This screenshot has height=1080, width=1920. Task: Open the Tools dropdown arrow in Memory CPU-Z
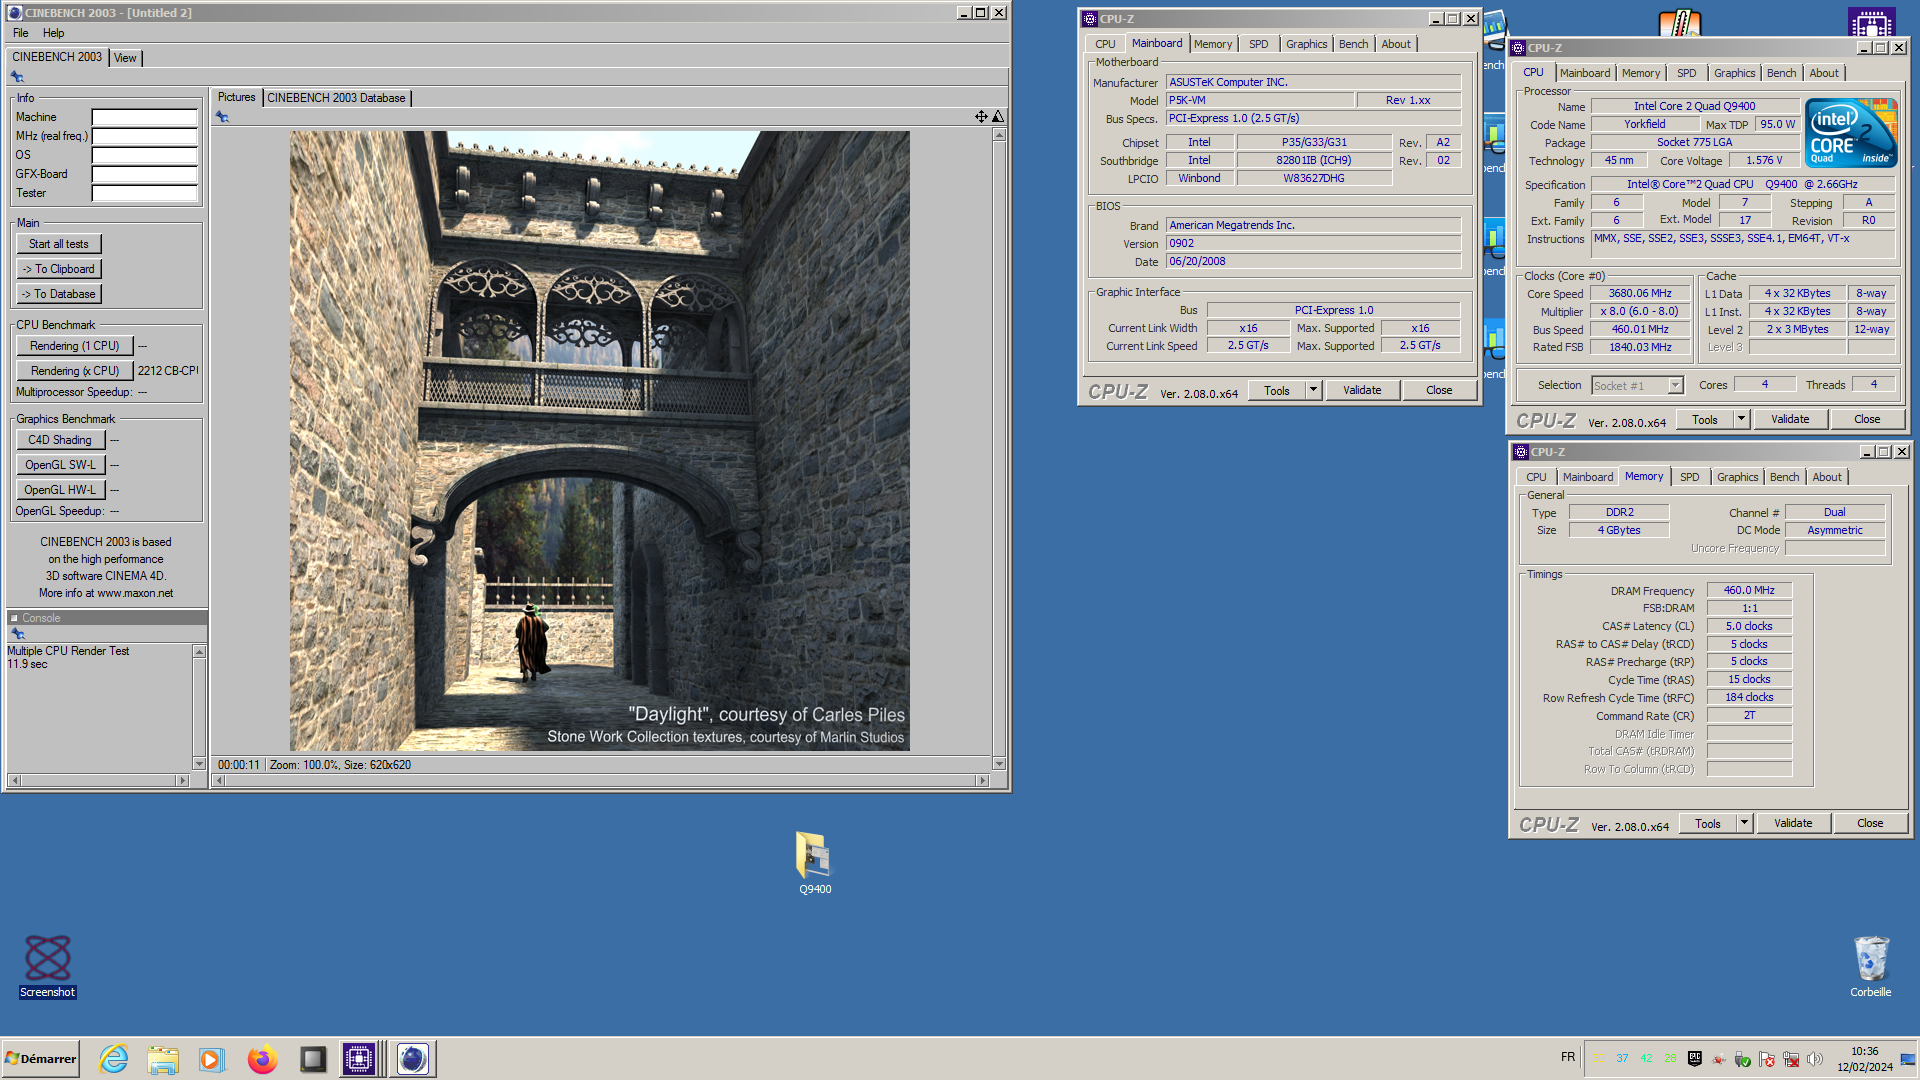coord(1744,823)
